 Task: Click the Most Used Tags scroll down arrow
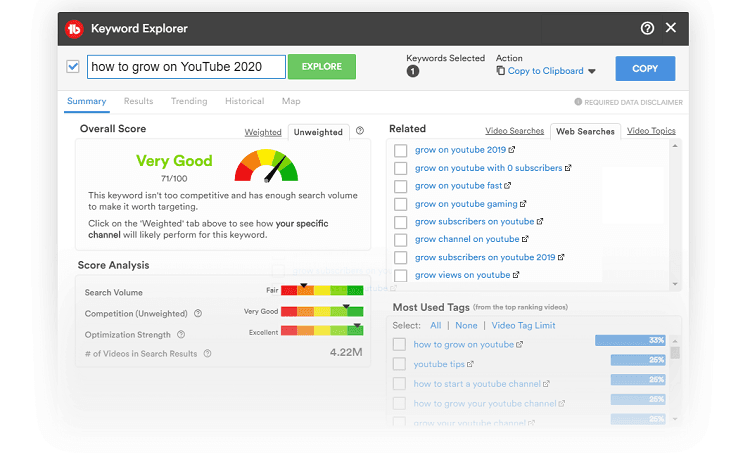(675, 419)
